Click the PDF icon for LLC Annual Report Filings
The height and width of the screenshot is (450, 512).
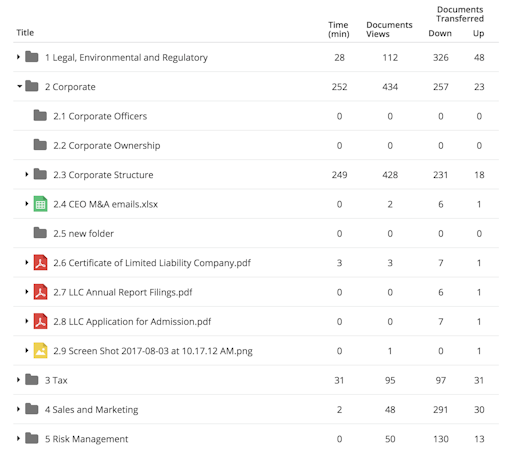tap(40, 292)
